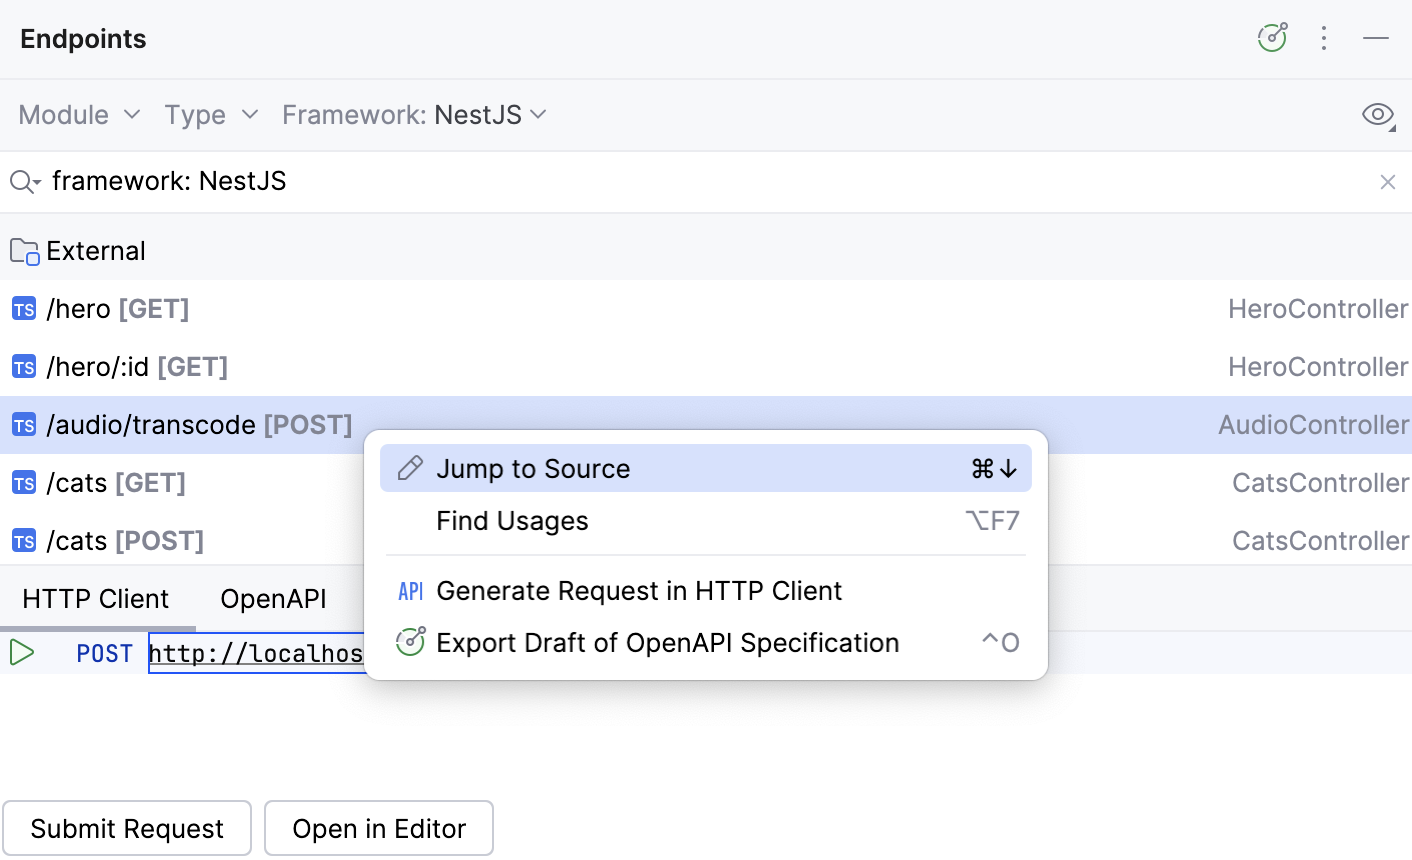The image size is (1412, 860).
Task: Click the OpenAPI icon beside Export Draft
Action: point(410,642)
